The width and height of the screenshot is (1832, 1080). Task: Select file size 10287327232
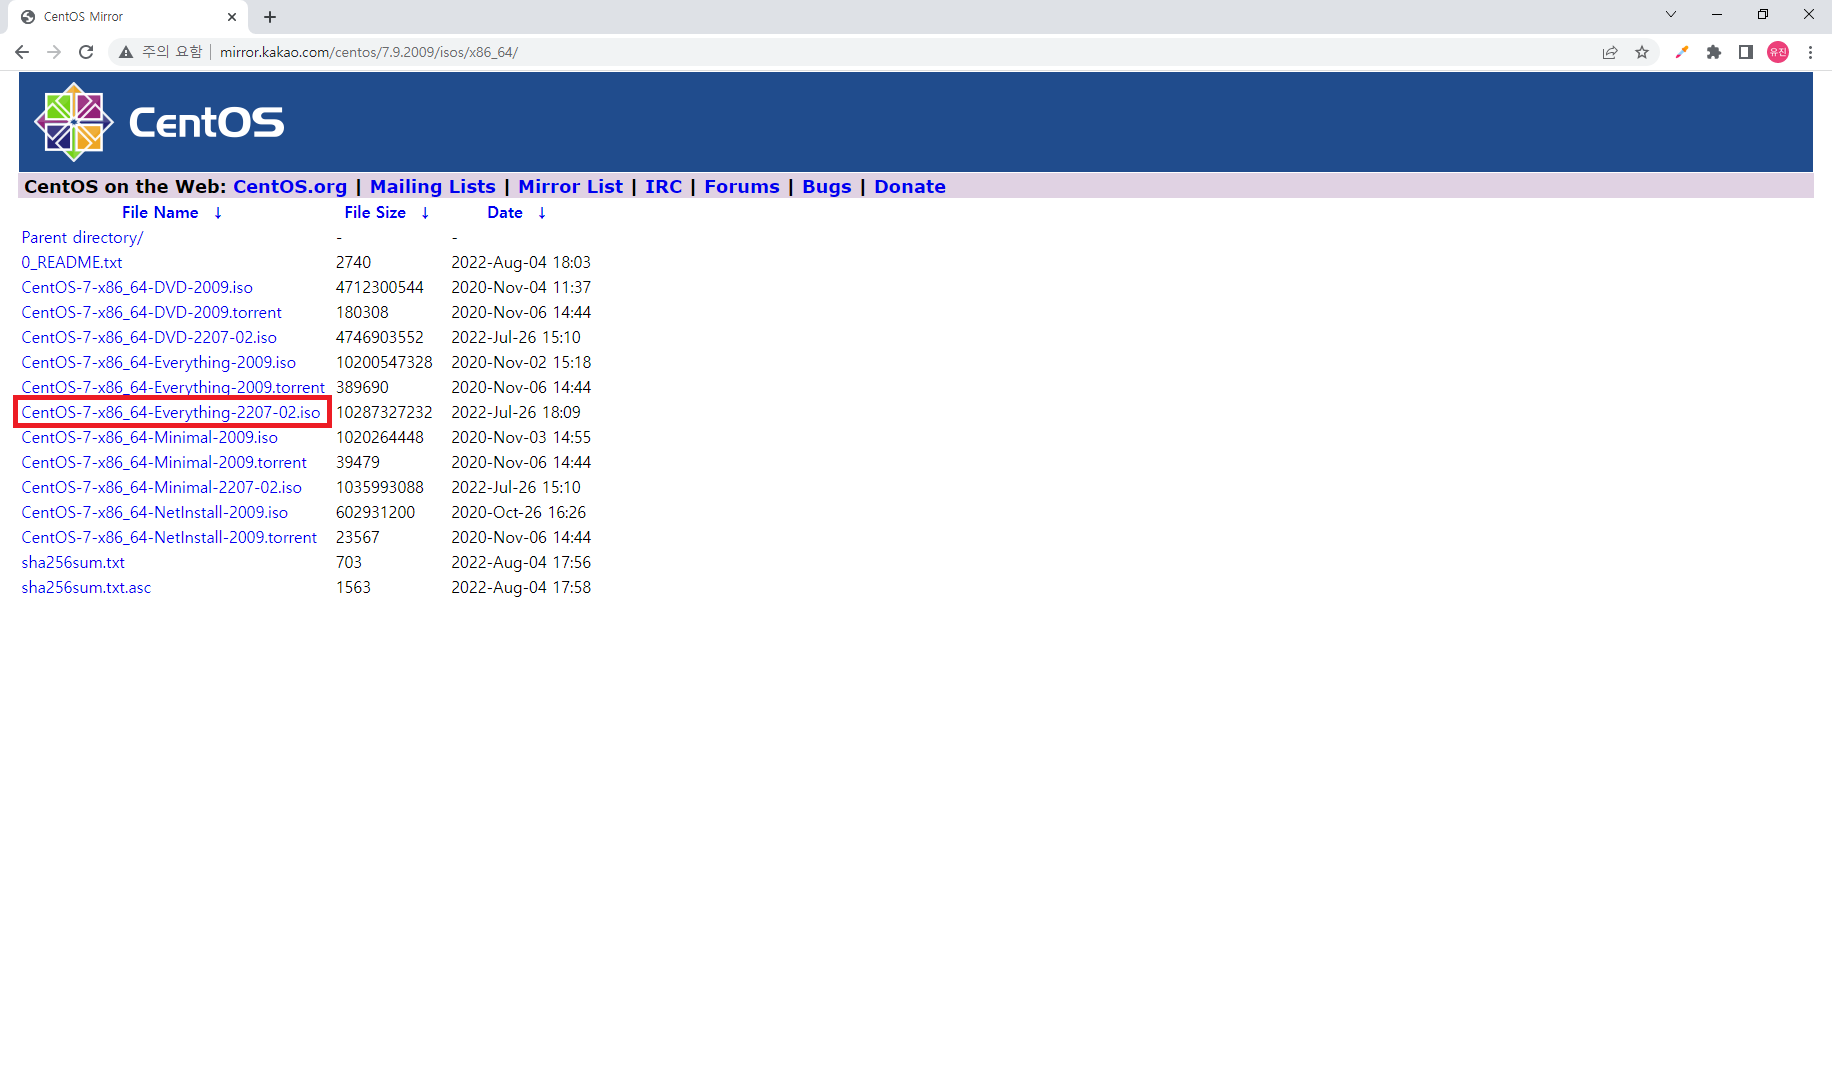point(384,413)
